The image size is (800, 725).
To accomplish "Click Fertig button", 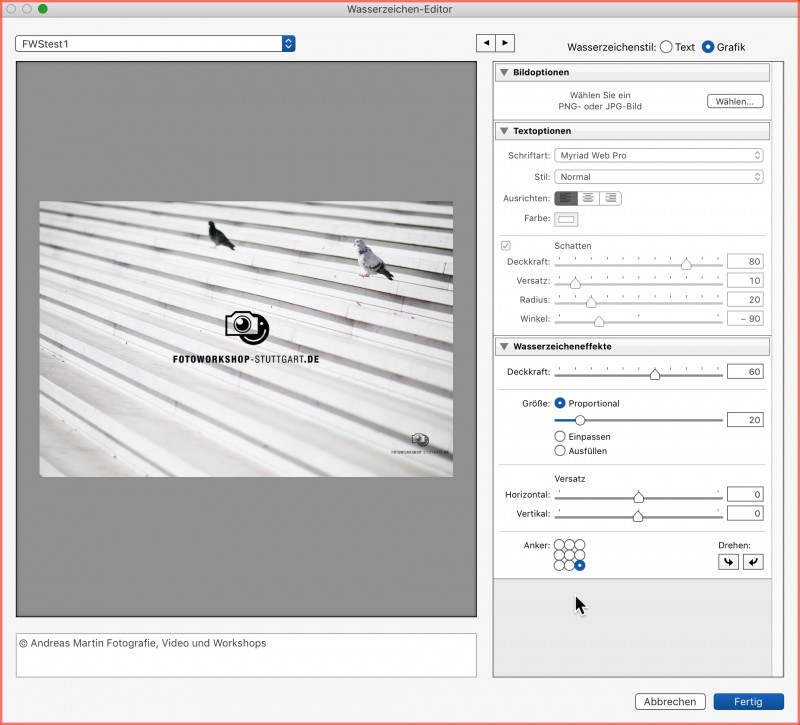I will tap(748, 702).
